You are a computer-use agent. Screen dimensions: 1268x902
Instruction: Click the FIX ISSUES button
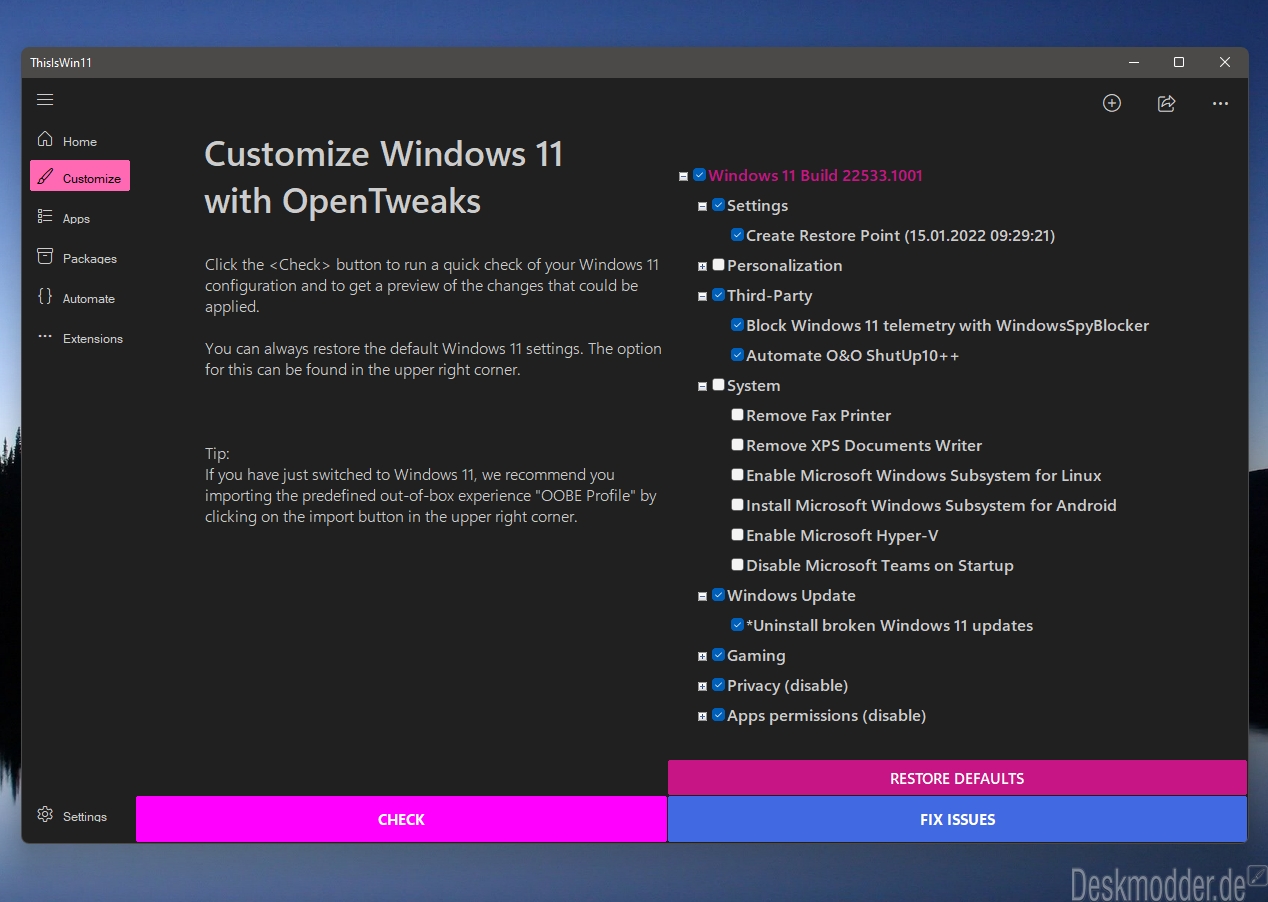click(x=957, y=819)
